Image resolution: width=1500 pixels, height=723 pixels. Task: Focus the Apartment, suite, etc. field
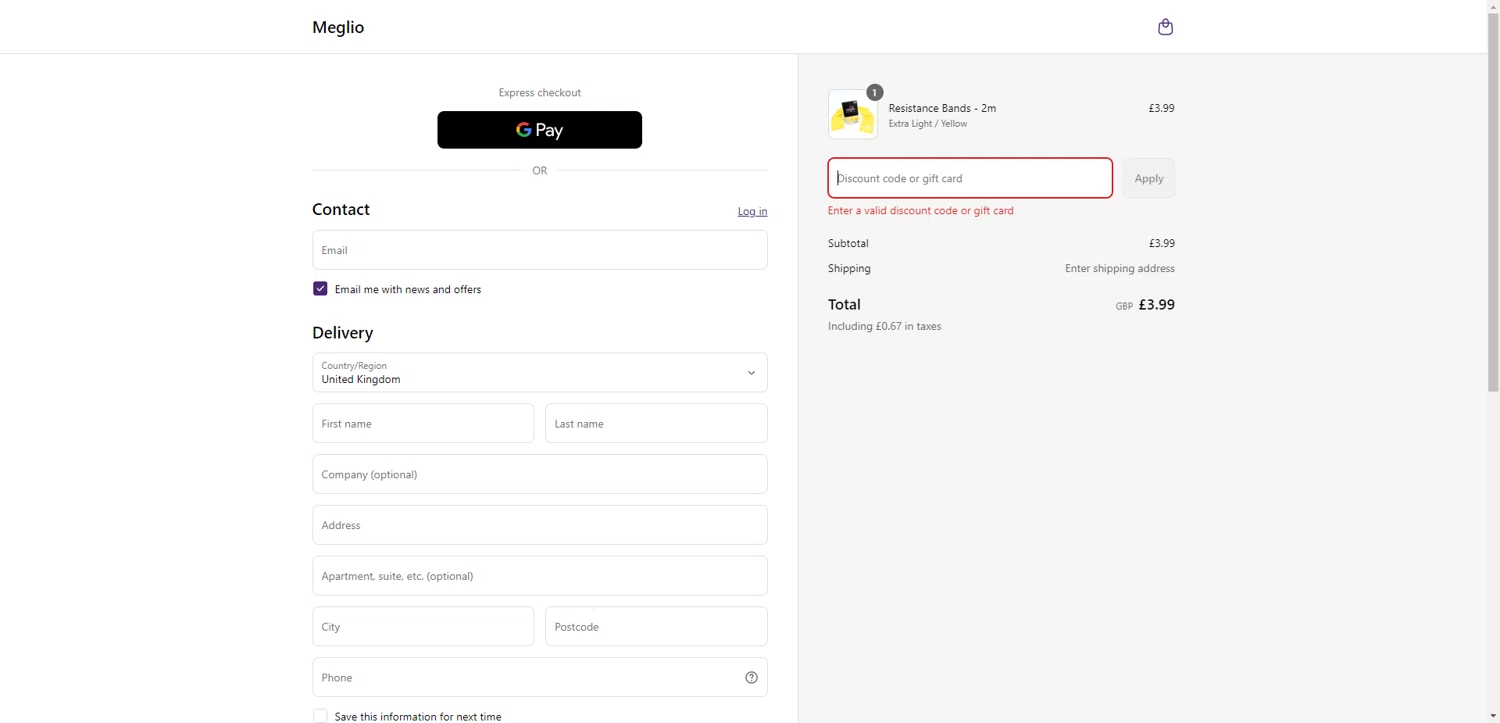tap(539, 576)
